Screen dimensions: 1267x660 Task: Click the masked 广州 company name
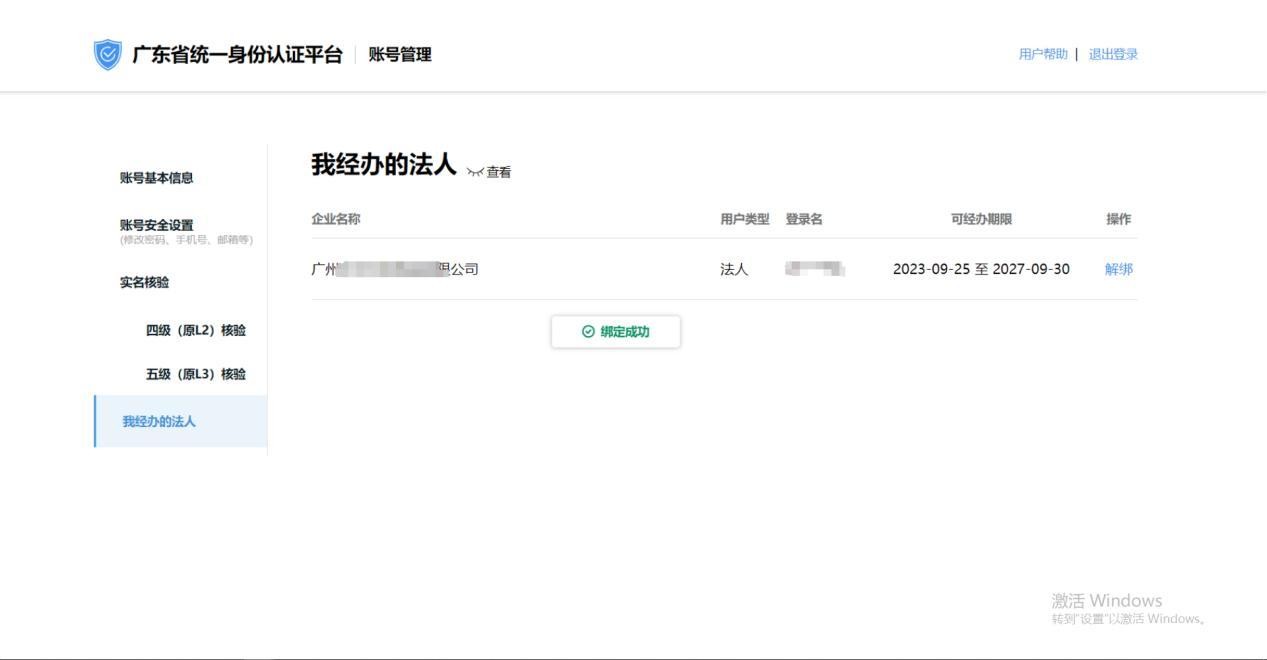coord(395,269)
